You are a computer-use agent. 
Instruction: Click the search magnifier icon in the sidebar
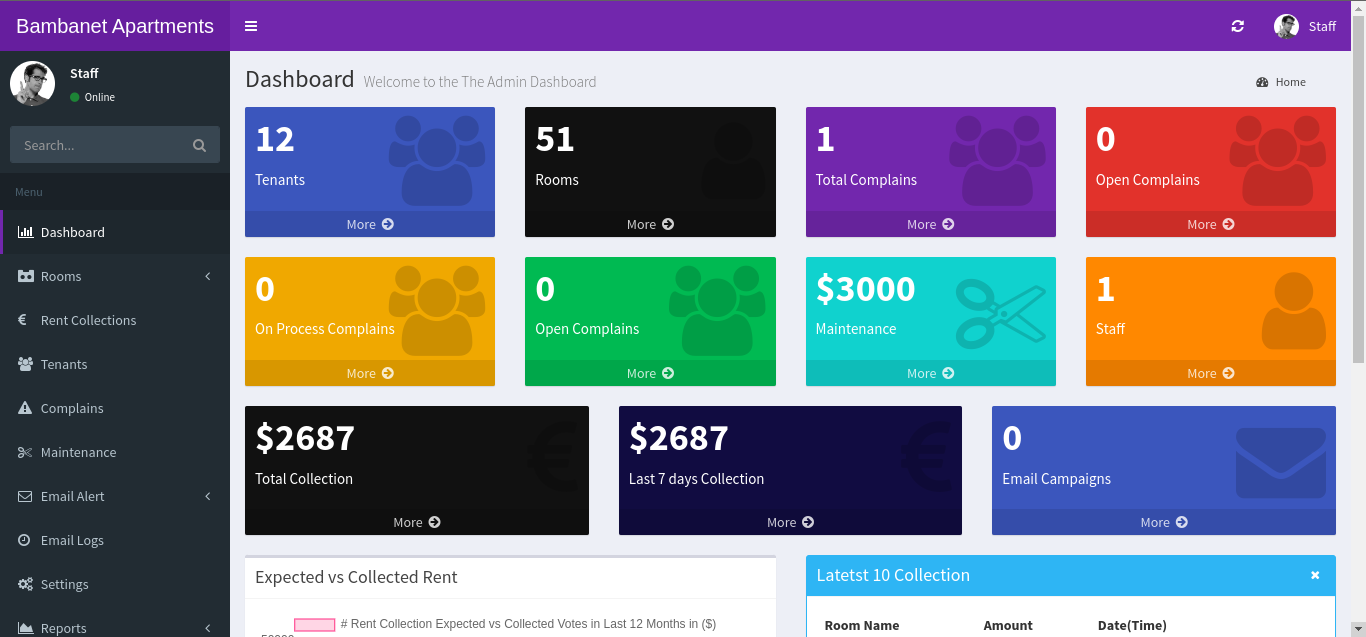[x=199, y=145]
